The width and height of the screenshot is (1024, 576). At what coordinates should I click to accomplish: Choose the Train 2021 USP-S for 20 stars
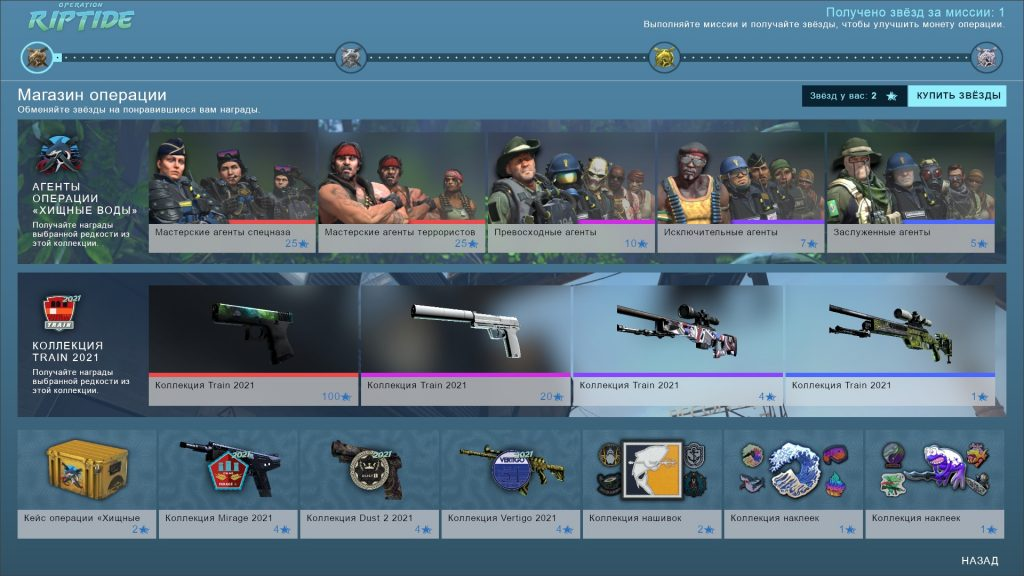pyautogui.click(x=466, y=345)
